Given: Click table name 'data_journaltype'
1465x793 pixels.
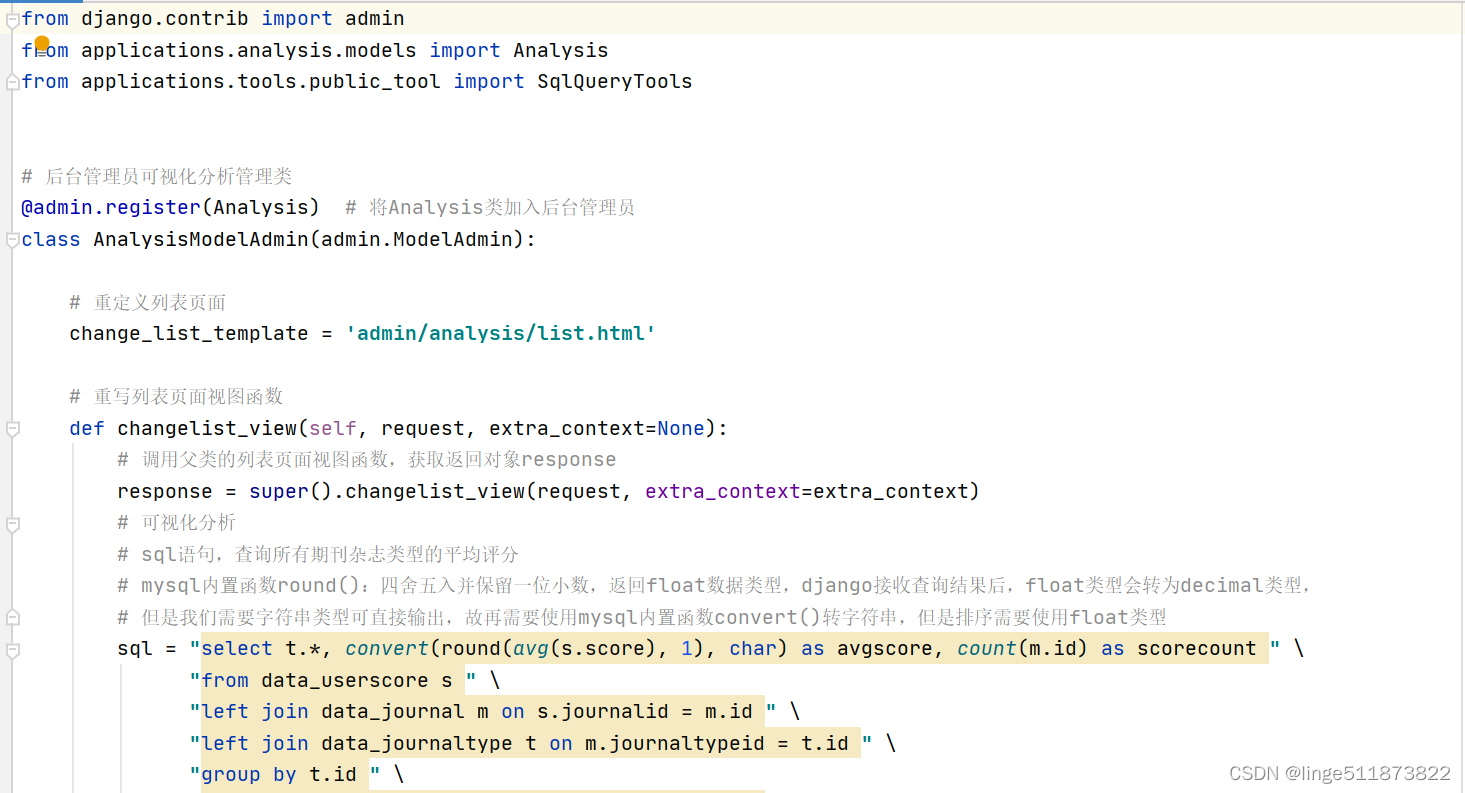Looking at the screenshot, I should [417, 743].
